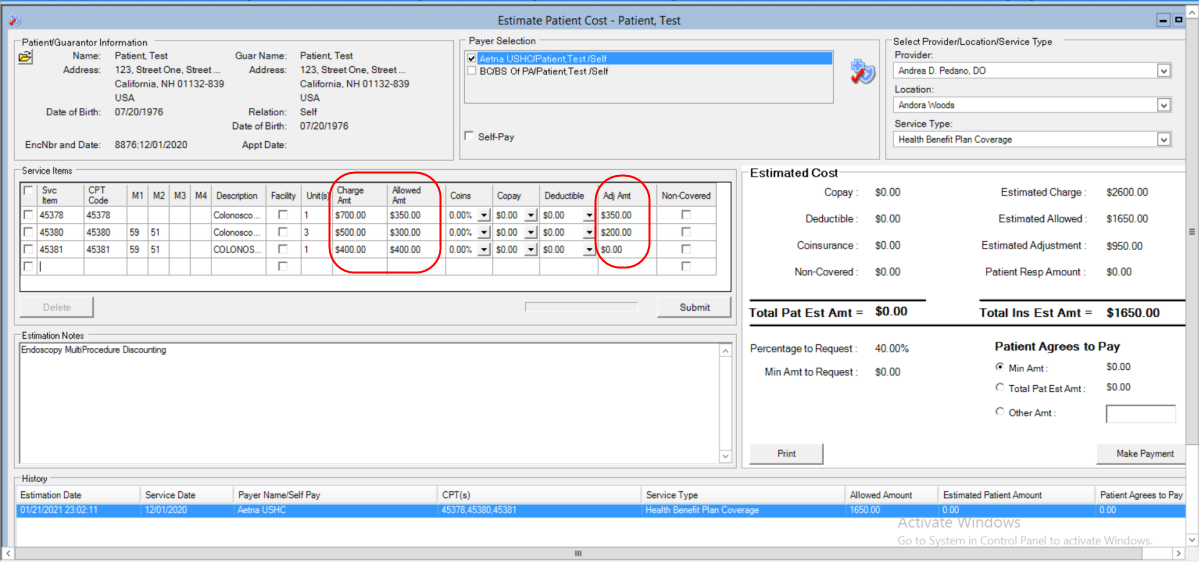Viewport: 1199px width, 562px height.
Task: Click the Estimation Notes scroll-down arrow
Action: 726,456
